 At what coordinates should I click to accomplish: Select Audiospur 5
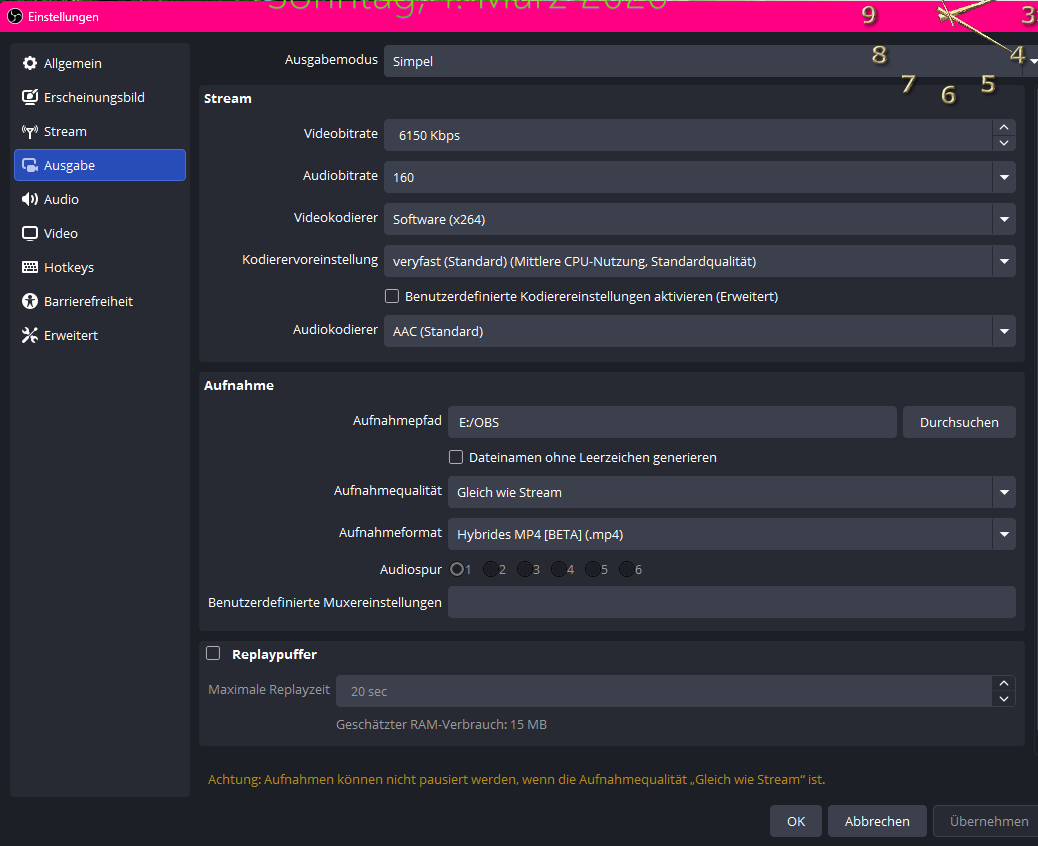[592, 569]
